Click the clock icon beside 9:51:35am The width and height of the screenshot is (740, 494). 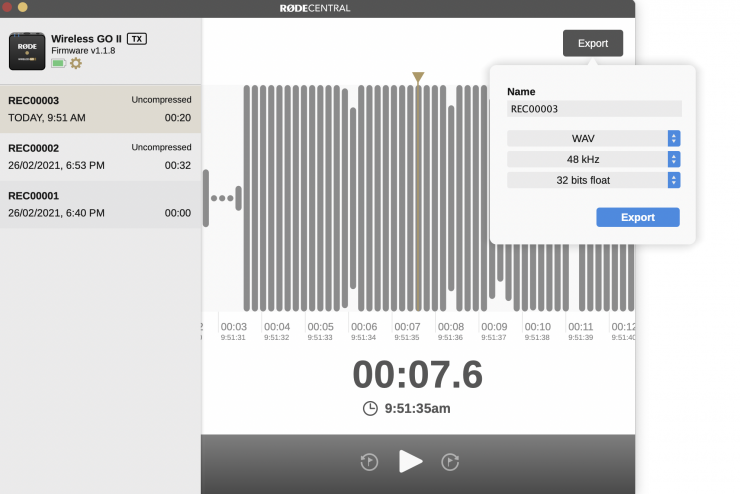pos(370,408)
